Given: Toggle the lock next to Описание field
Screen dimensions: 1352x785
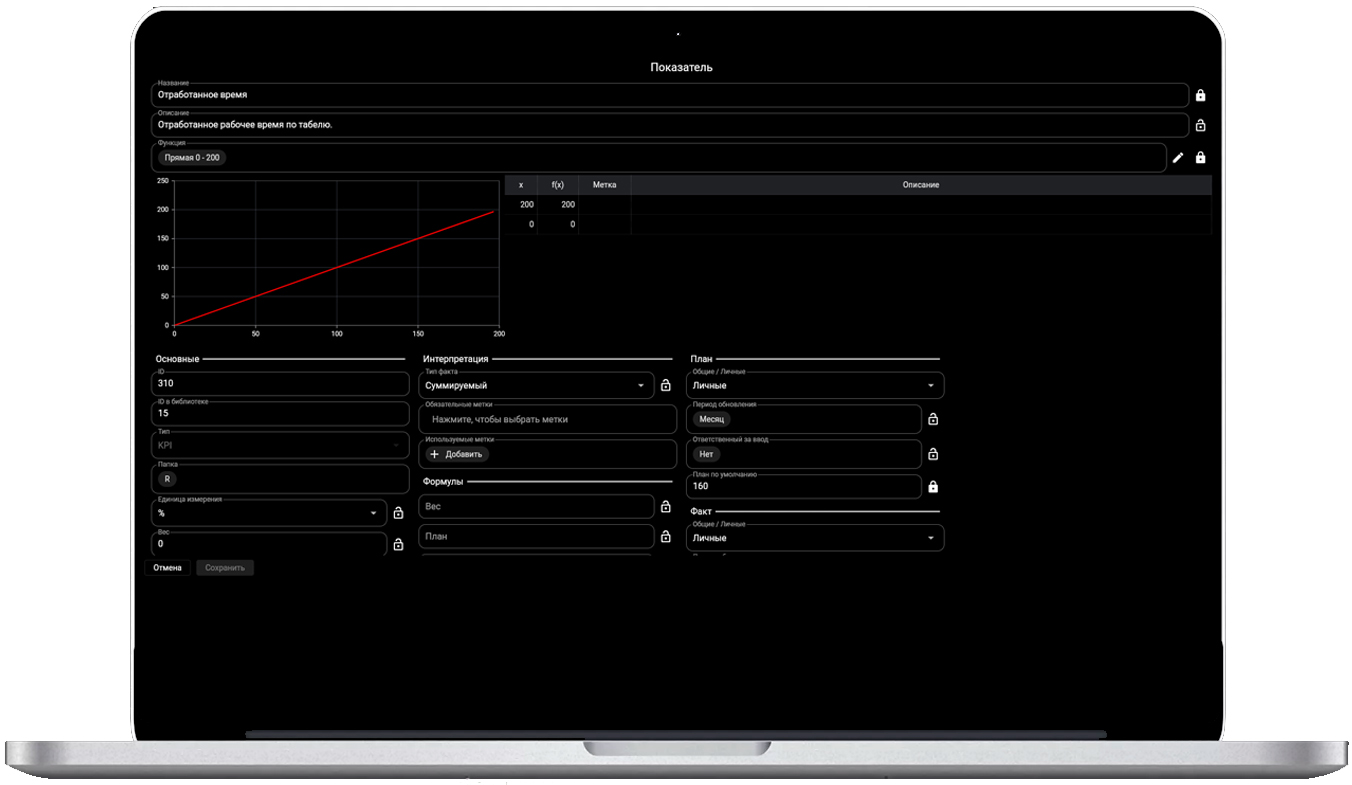Looking at the screenshot, I should 1200,126.
